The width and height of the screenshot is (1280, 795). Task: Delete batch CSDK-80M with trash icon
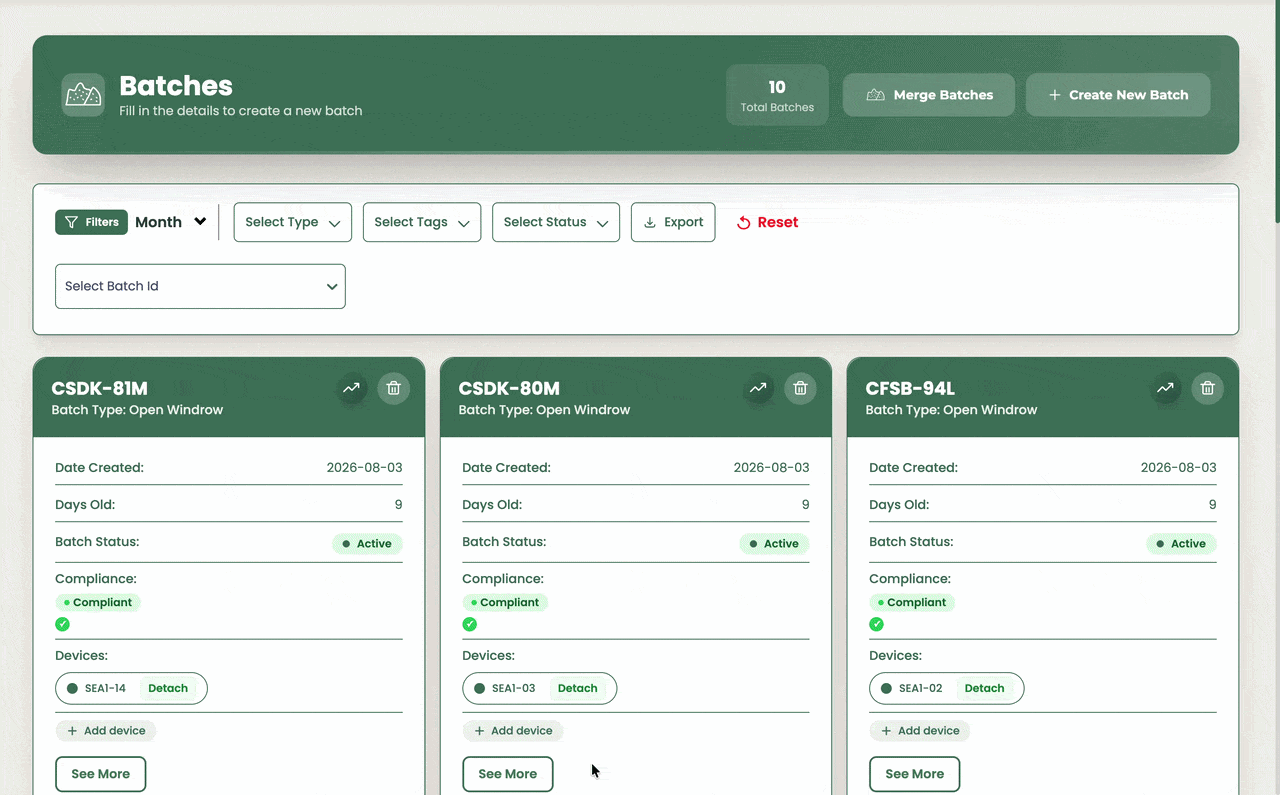pos(801,388)
